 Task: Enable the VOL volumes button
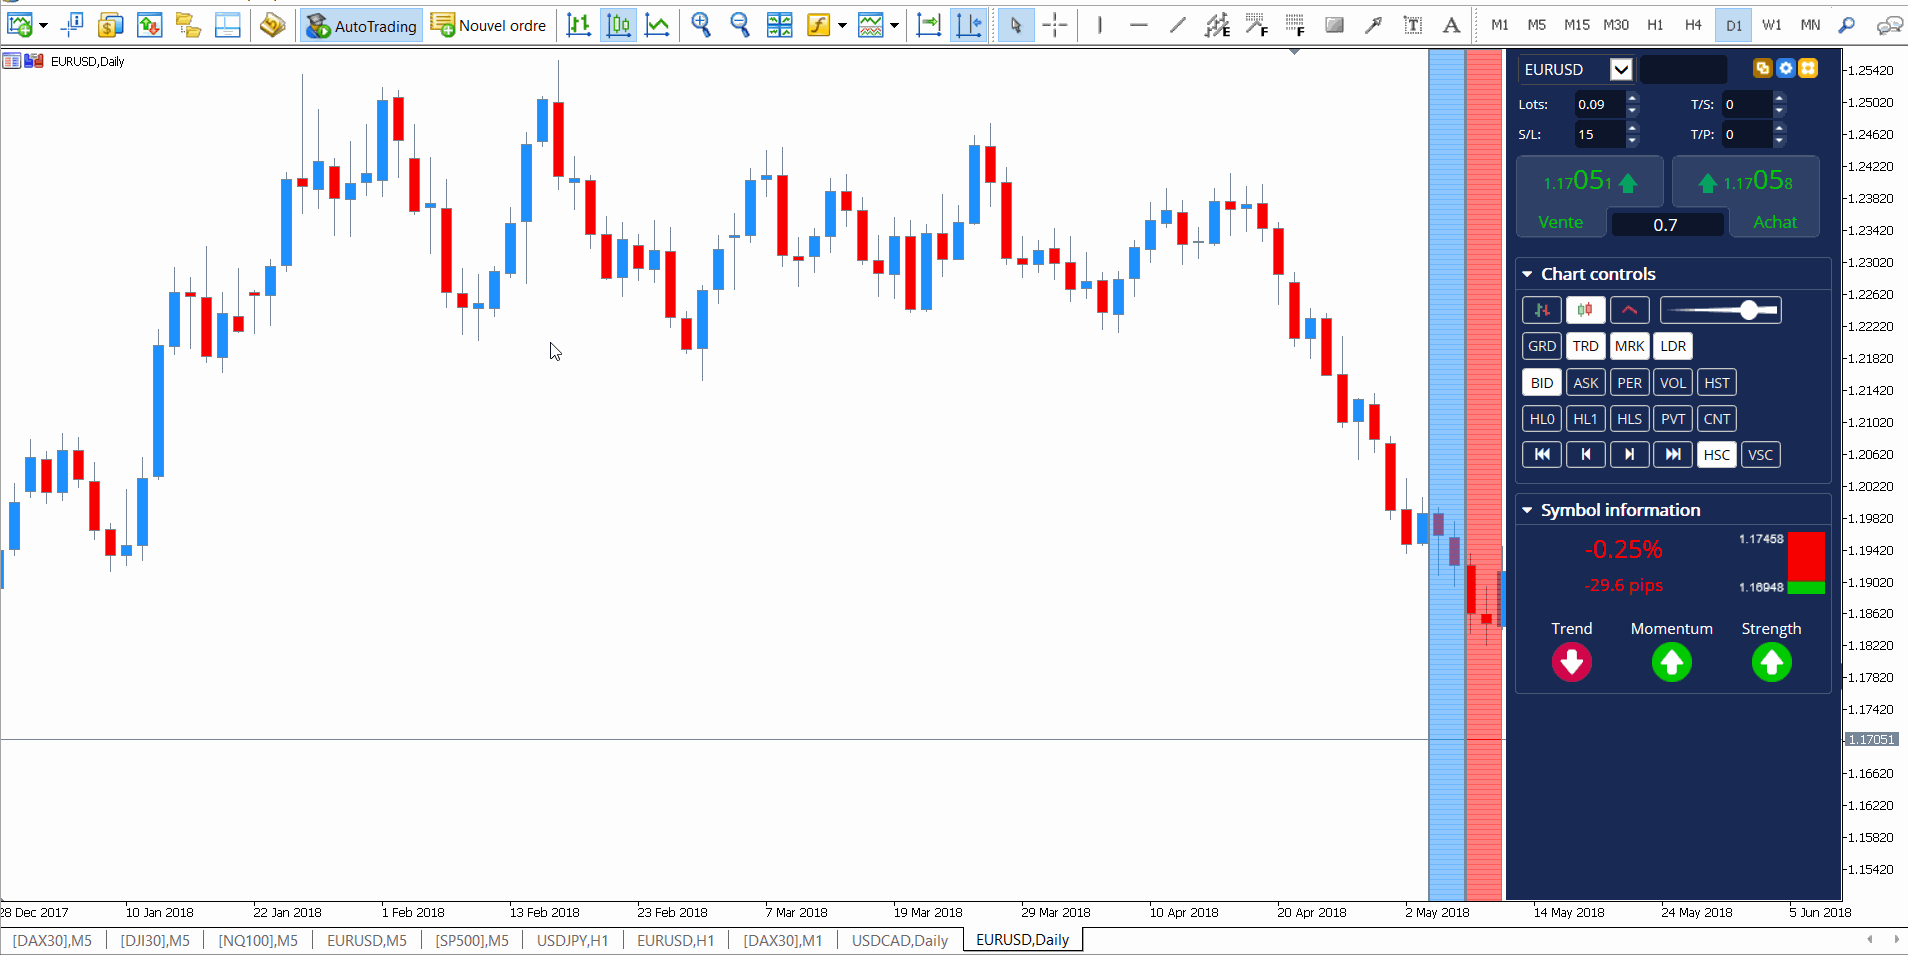coord(1673,383)
